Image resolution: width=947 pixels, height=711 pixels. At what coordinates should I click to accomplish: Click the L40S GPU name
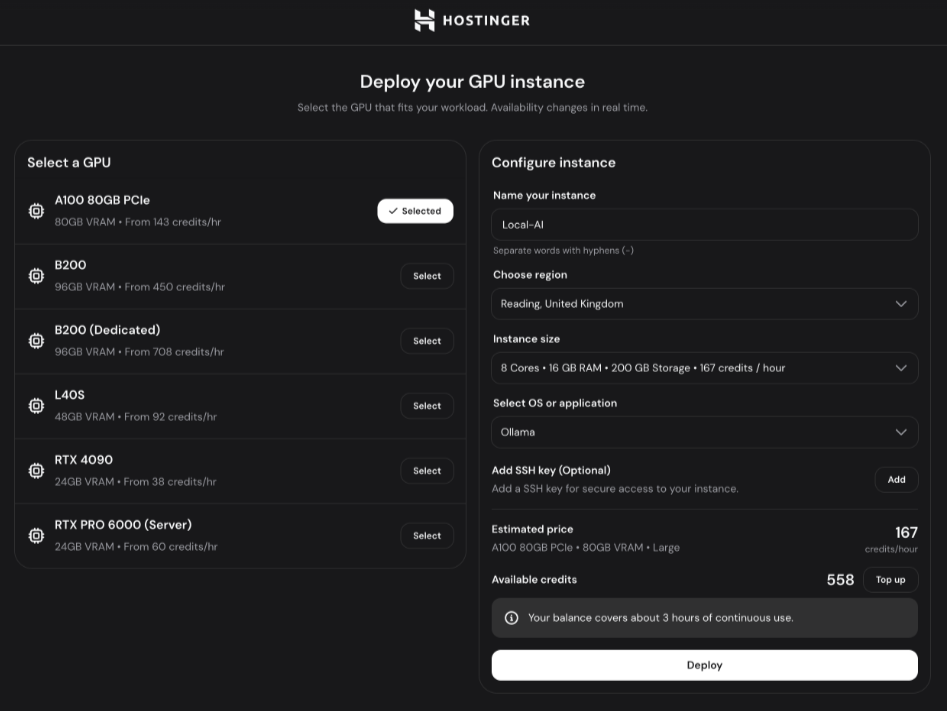[69, 395]
